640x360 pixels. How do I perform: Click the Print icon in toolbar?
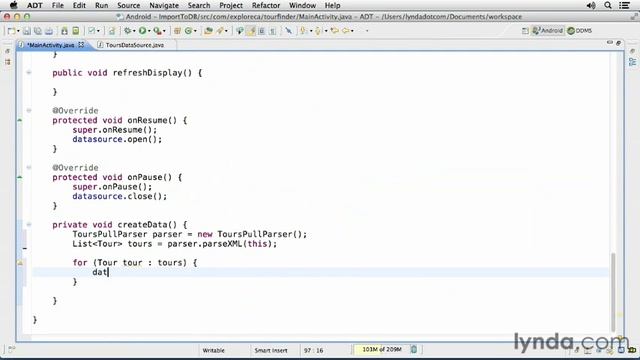point(49,31)
